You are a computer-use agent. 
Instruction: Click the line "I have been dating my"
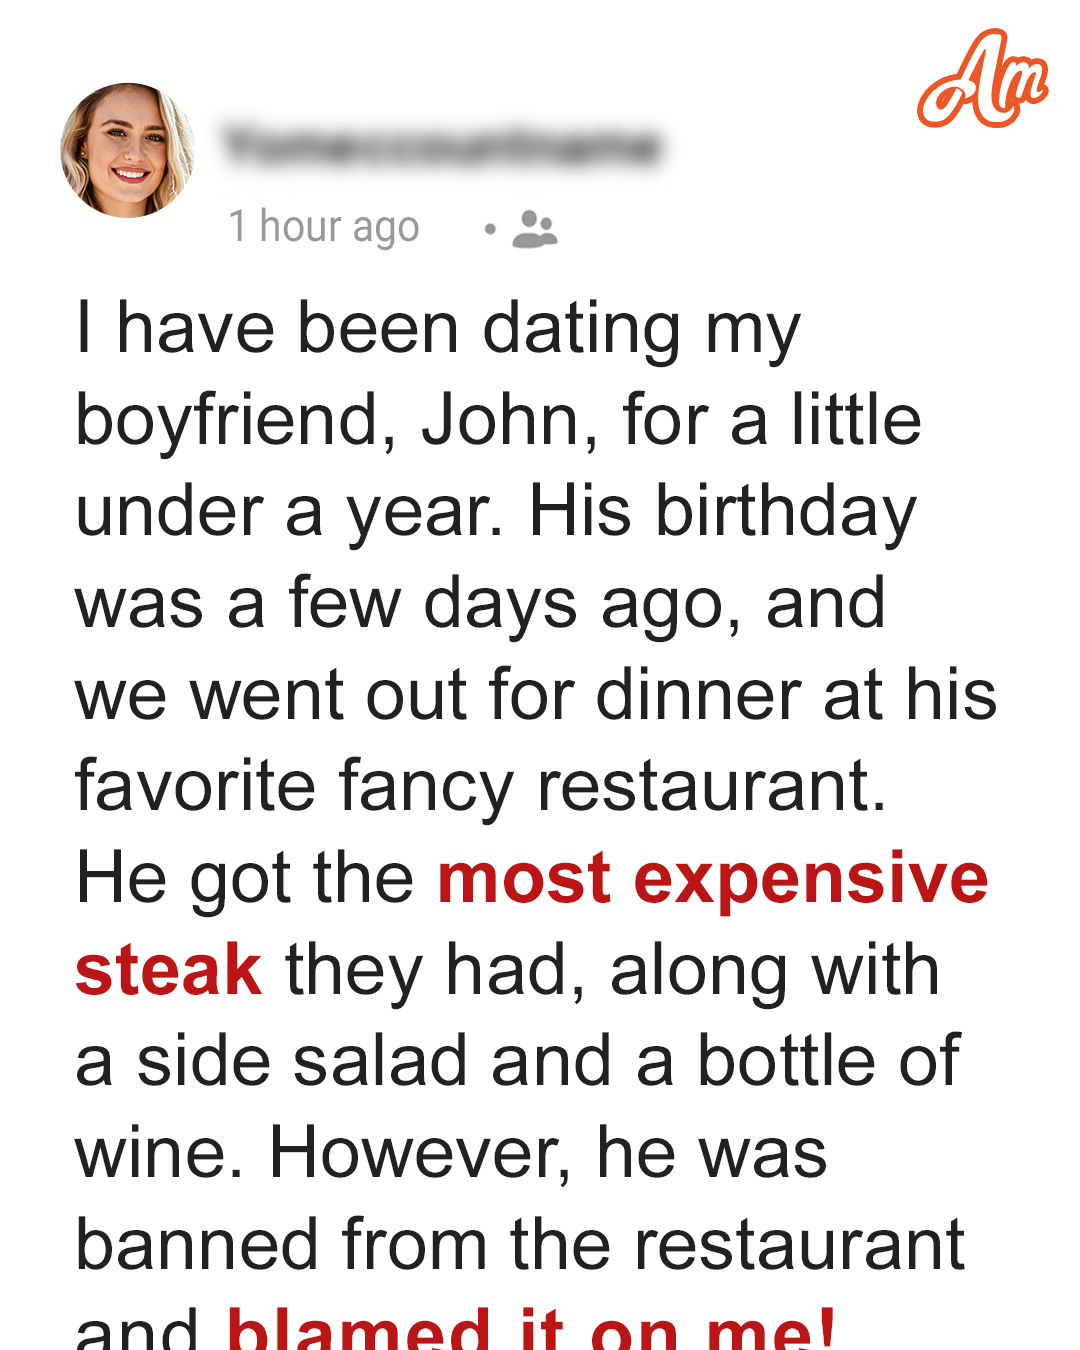[x=439, y=330]
